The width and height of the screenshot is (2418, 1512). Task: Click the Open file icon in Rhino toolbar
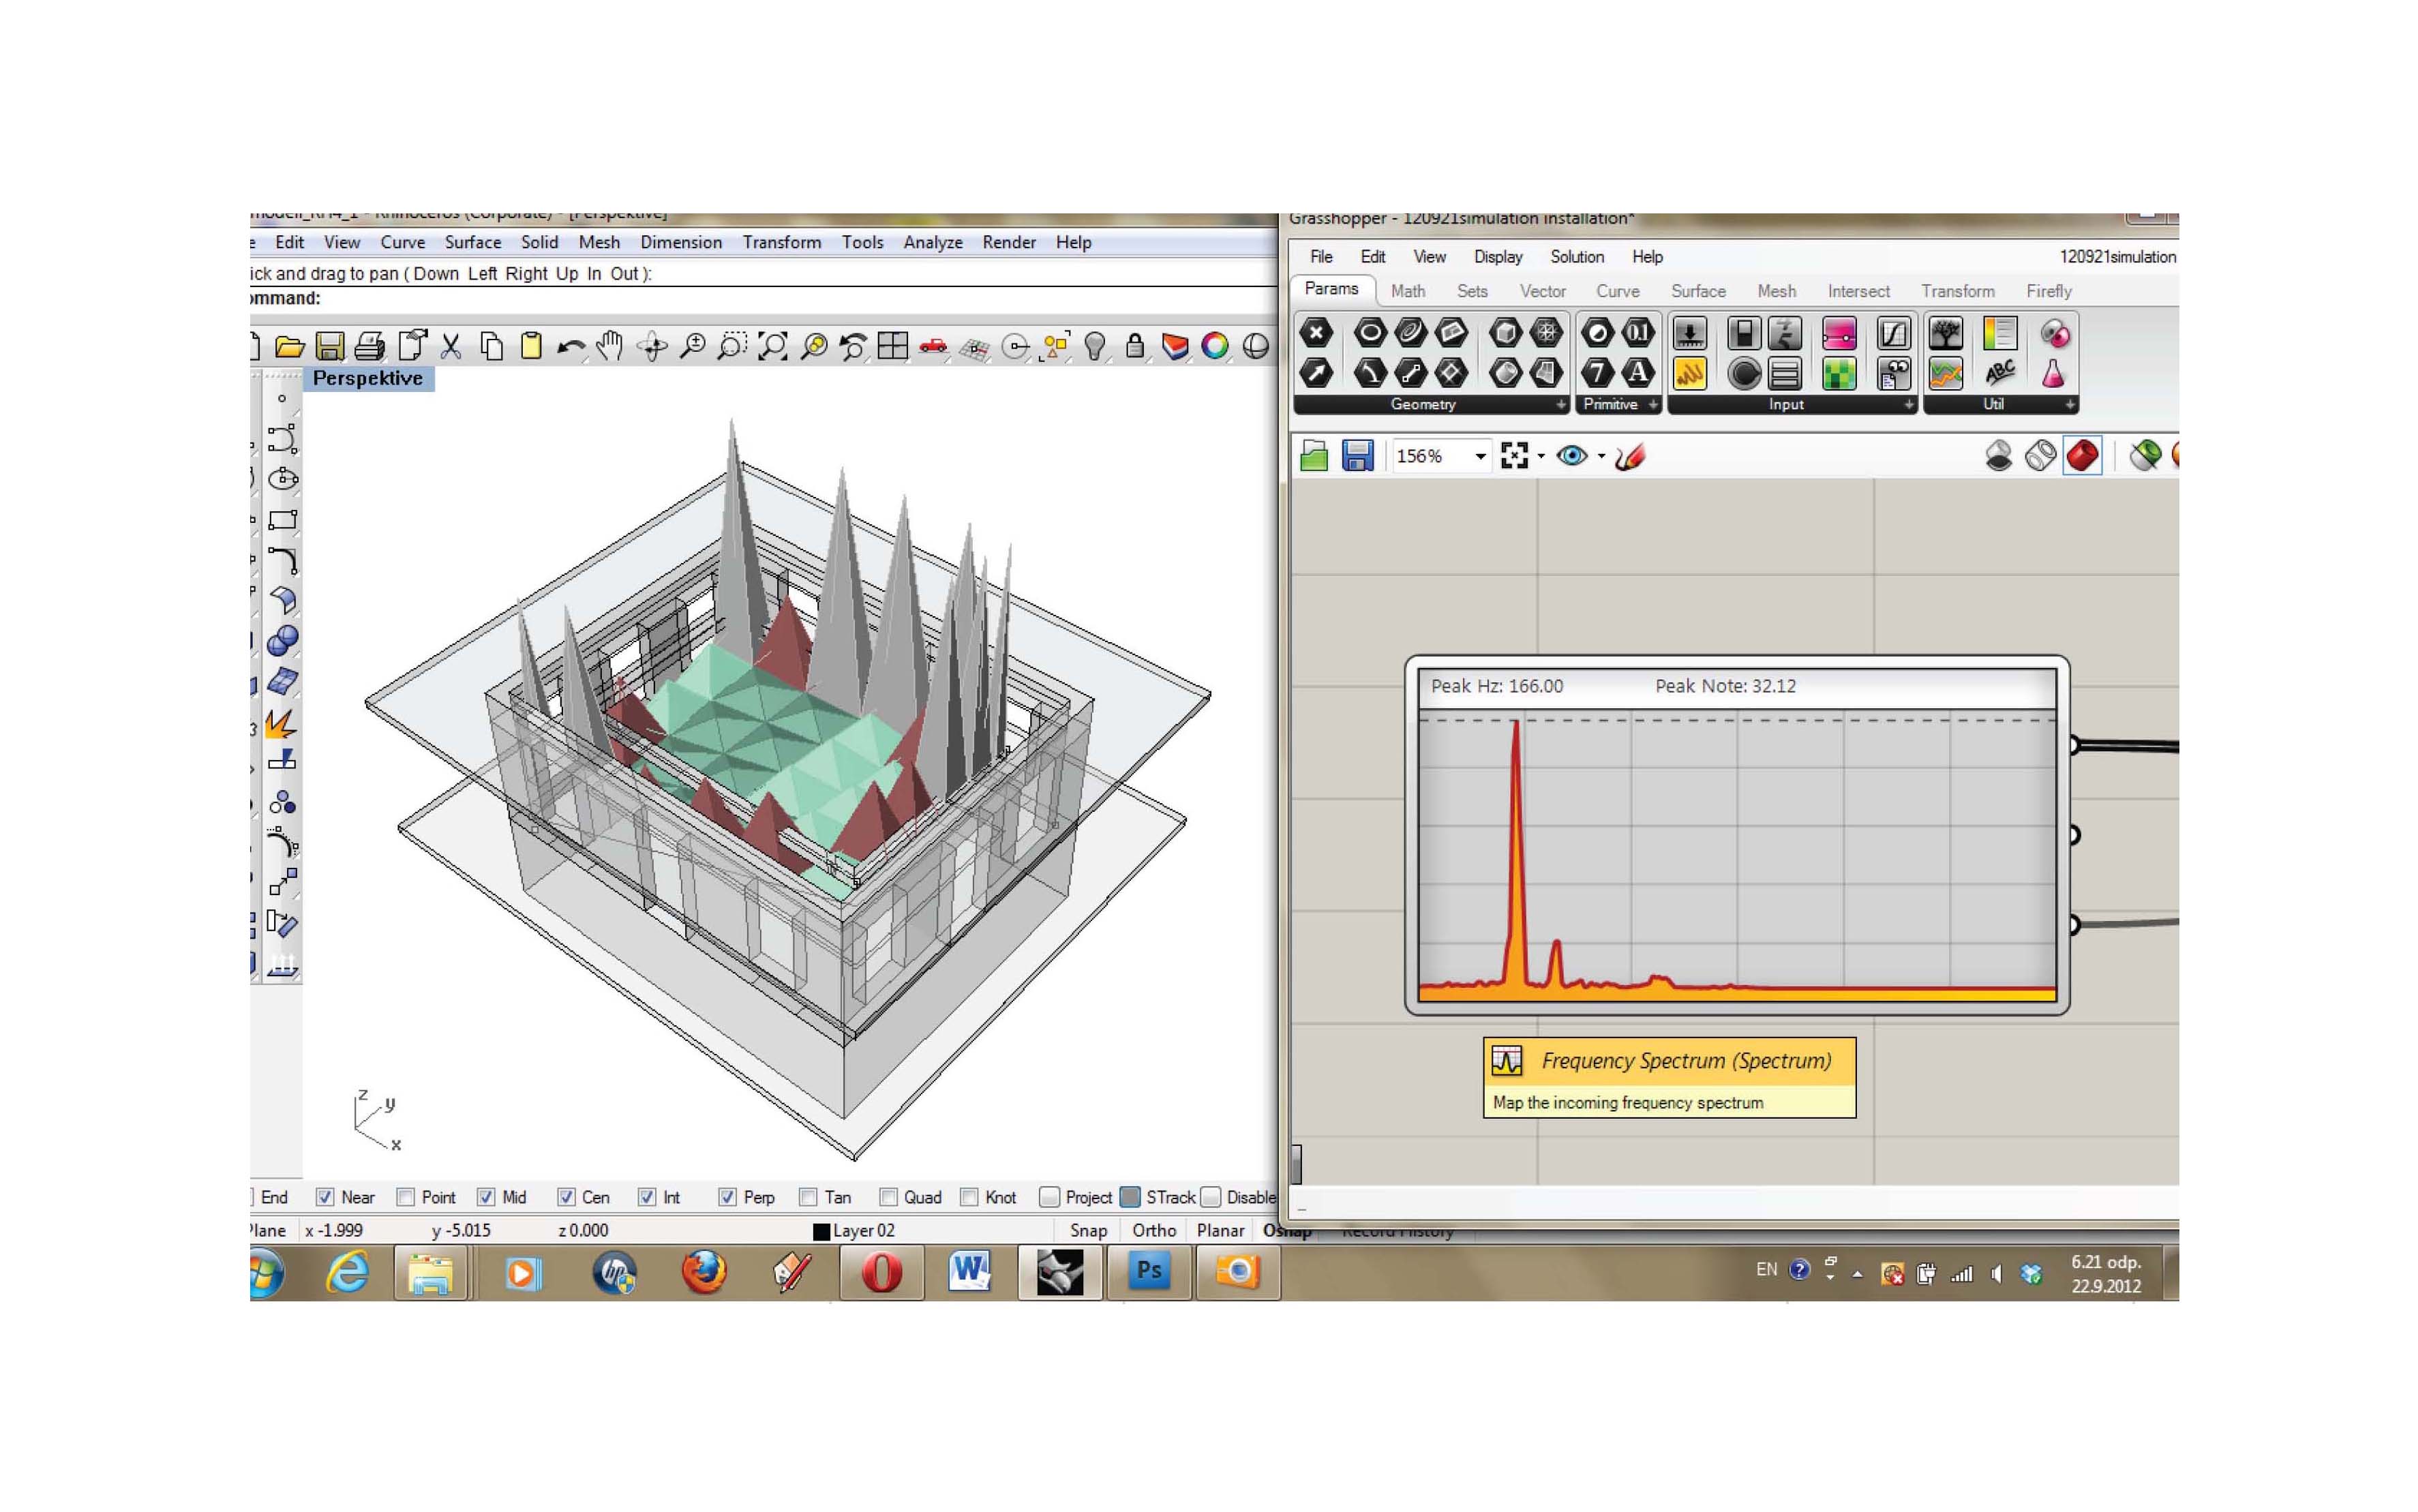click(289, 347)
